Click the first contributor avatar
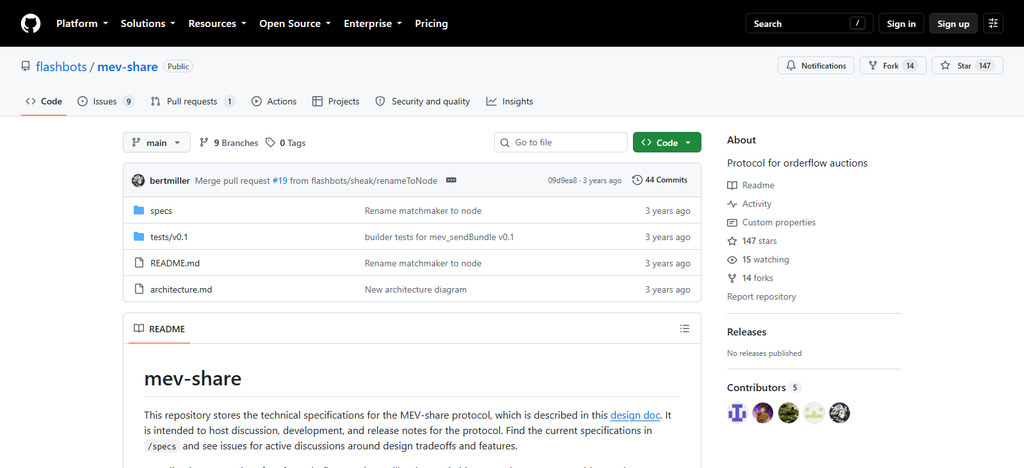 pyautogui.click(x=737, y=413)
